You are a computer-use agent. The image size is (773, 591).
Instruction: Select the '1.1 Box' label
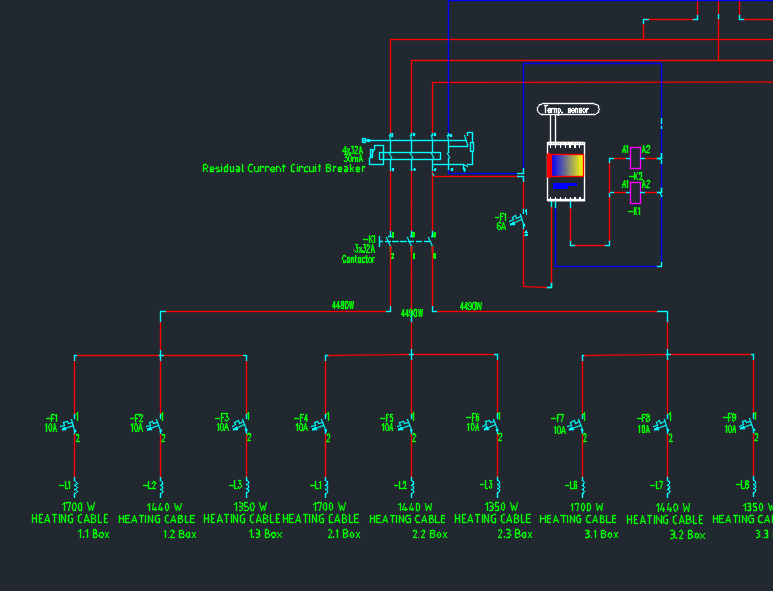94,534
